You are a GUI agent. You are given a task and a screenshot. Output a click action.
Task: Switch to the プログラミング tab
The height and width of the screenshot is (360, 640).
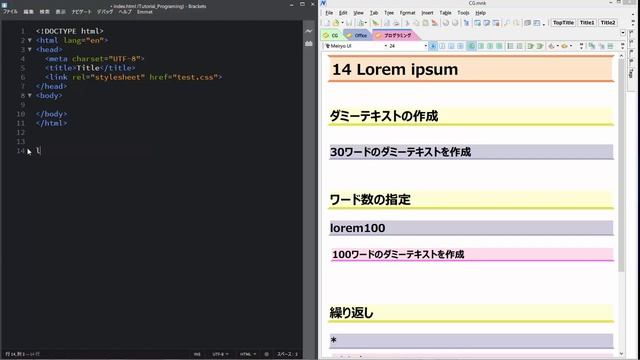point(395,36)
